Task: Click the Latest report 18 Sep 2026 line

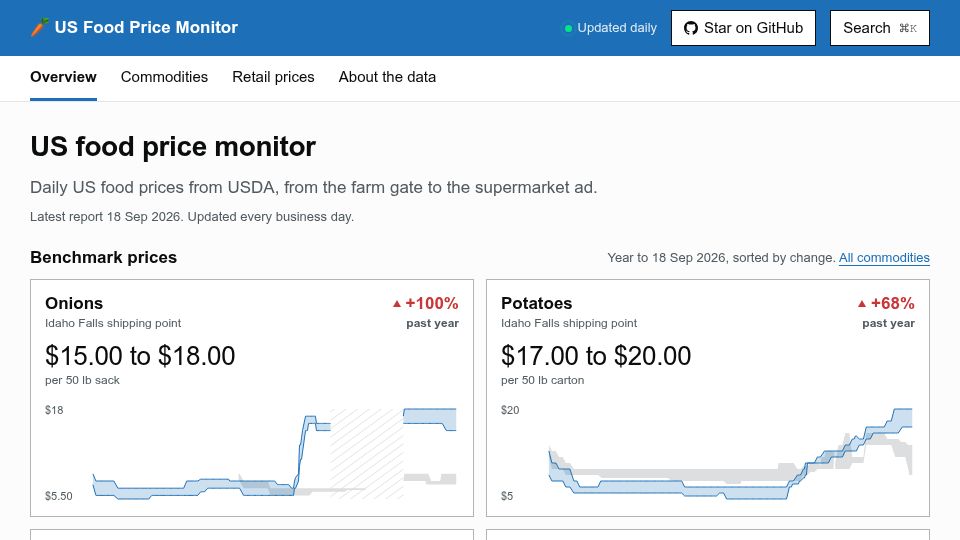Action: coord(192,217)
